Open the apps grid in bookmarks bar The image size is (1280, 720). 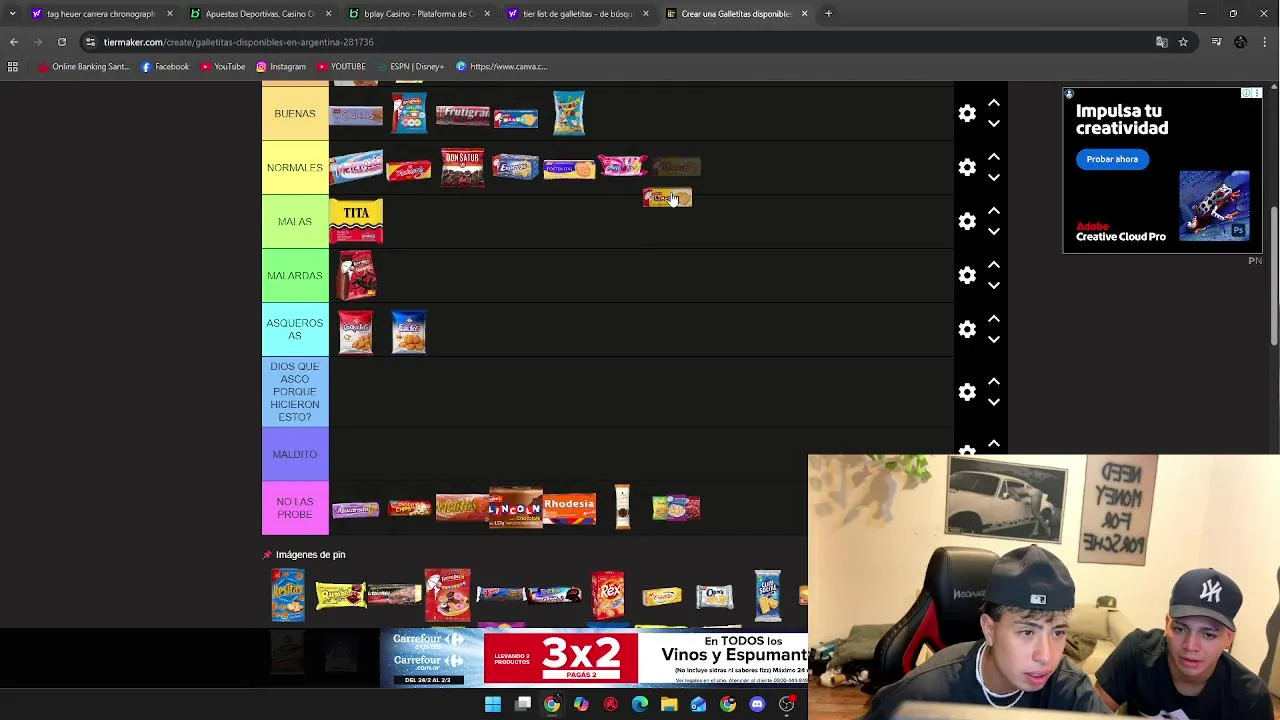point(13,67)
